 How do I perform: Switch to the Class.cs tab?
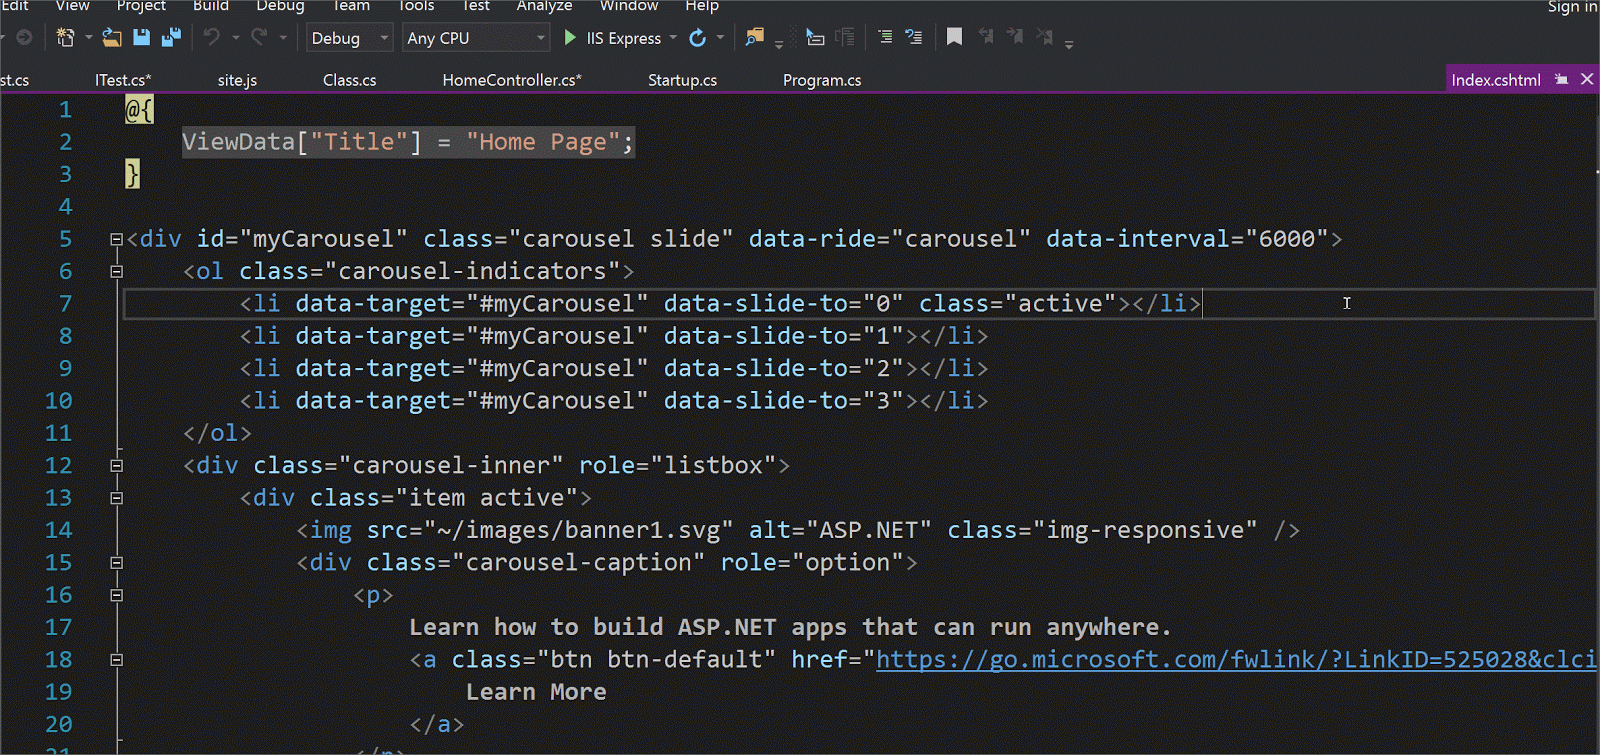coord(349,80)
